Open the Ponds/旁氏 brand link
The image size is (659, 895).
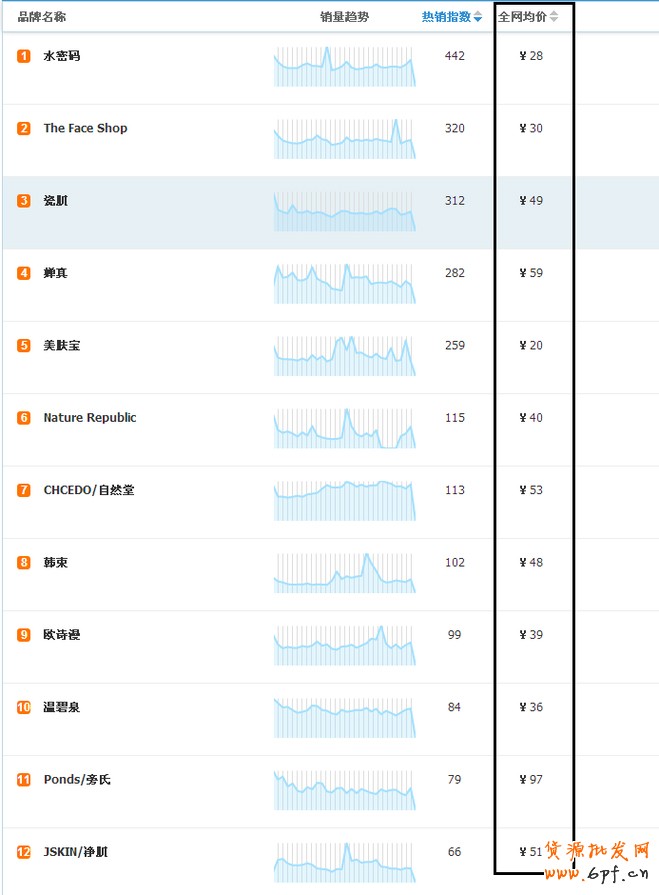(x=77, y=779)
